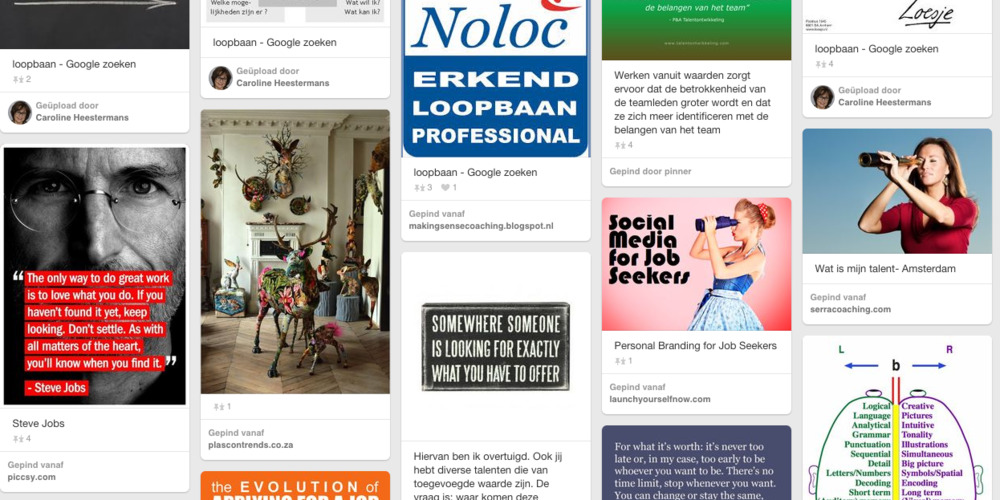Viewport: 1000px width, 500px height.
Task: Click repin icon under Noloc loopbaan pin
Action: point(419,188)
